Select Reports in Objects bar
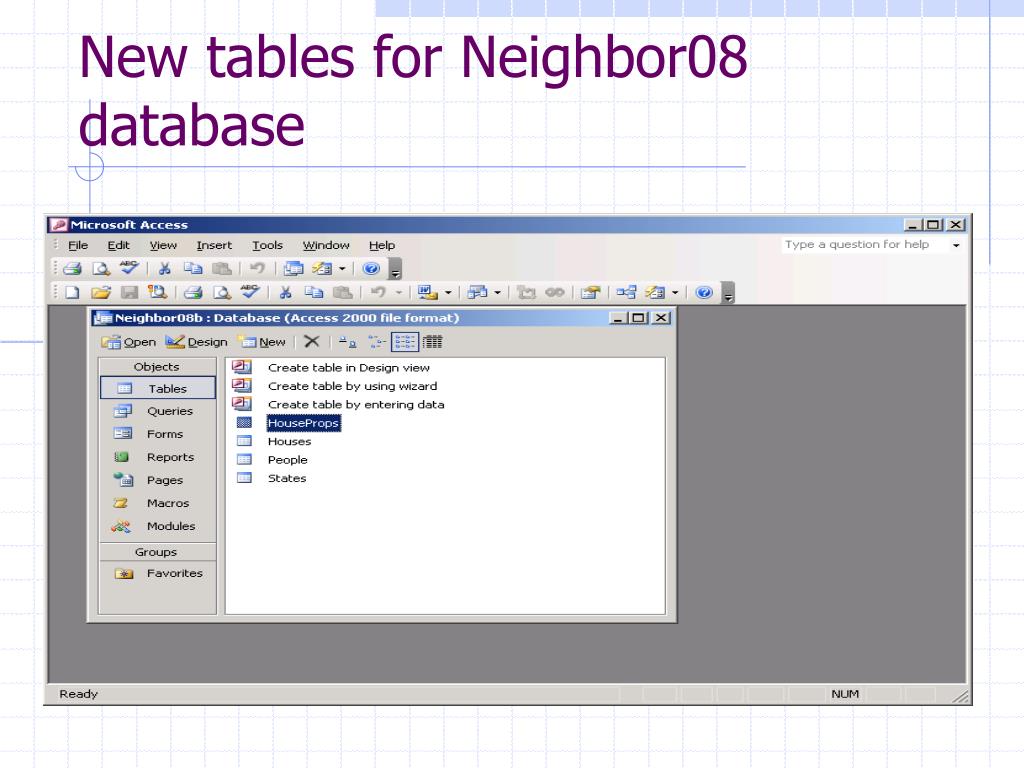 pyautogui.click(x=157, y=457)
